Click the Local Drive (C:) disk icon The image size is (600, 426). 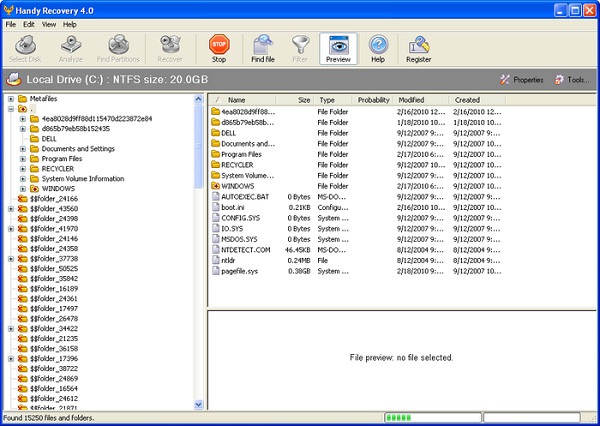14,79
